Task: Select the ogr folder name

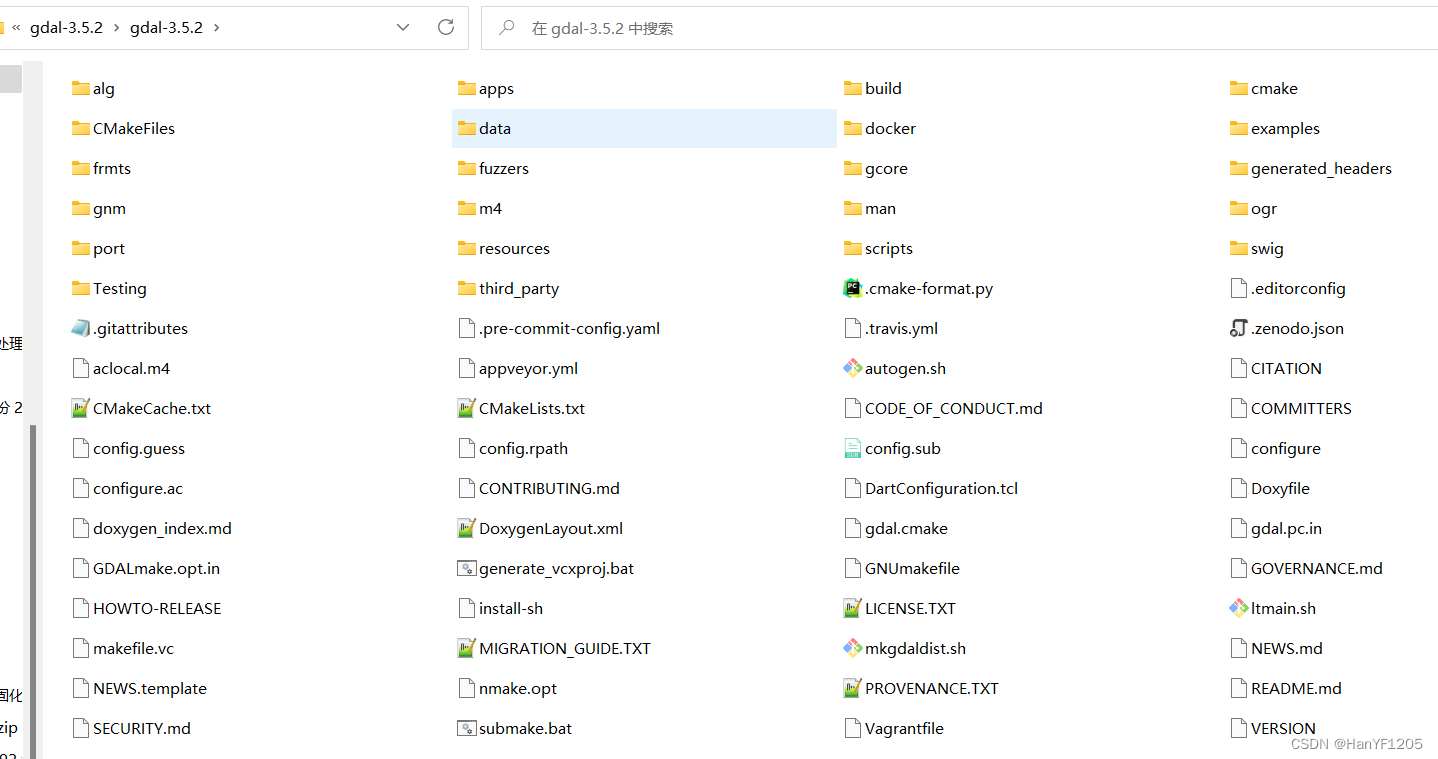Action: click(x=1264, y=208)
